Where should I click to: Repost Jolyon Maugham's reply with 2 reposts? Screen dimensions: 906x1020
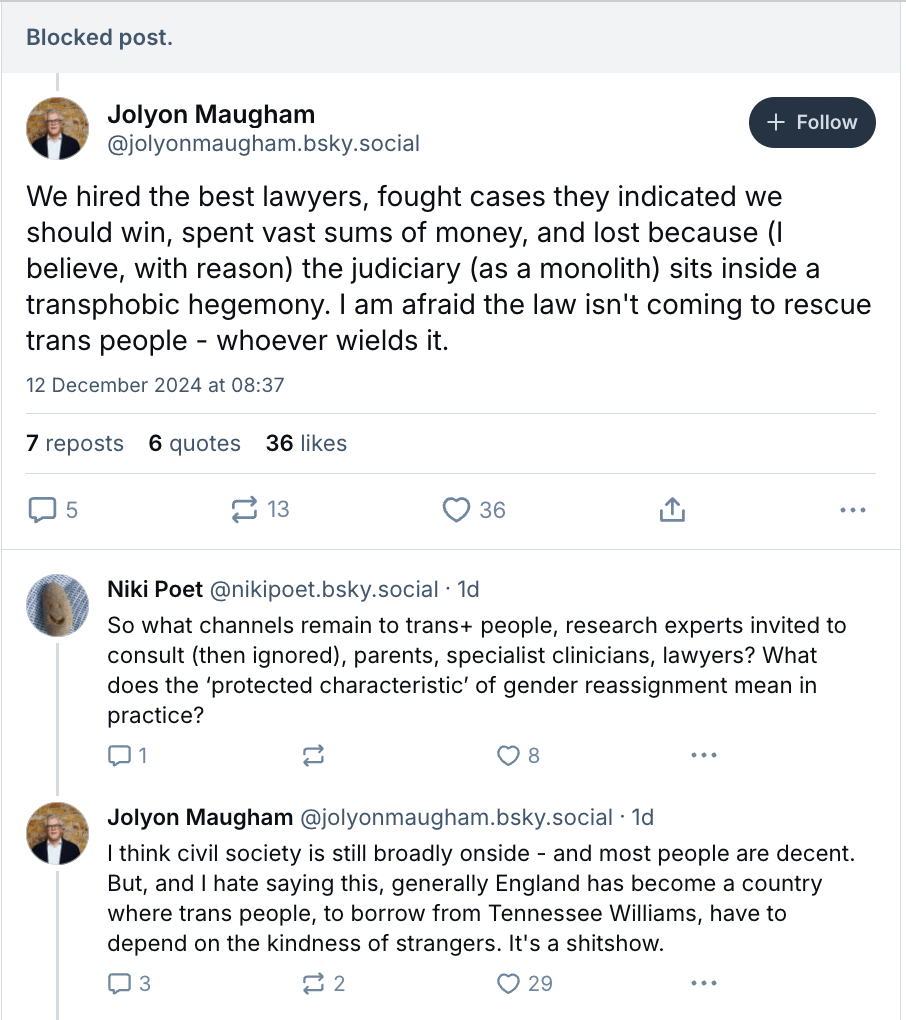pos(314,983)
